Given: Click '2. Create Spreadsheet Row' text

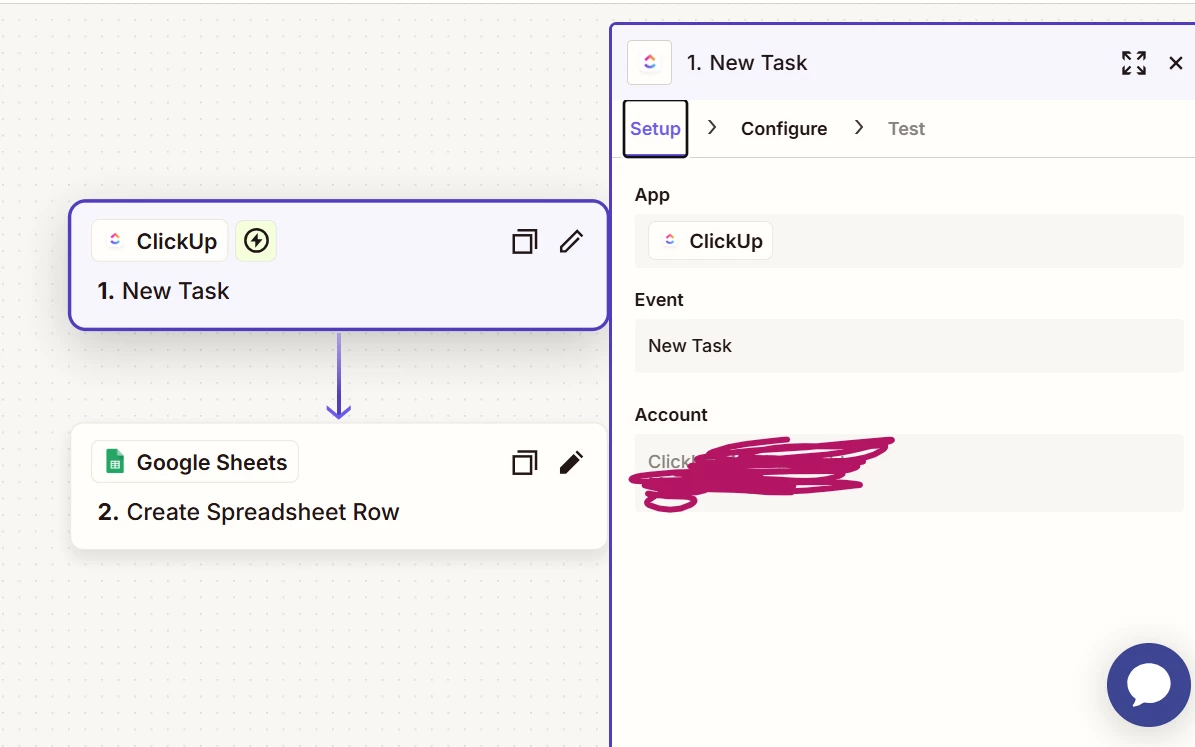Looking at the screenshot, I should [x=248, y=512].
